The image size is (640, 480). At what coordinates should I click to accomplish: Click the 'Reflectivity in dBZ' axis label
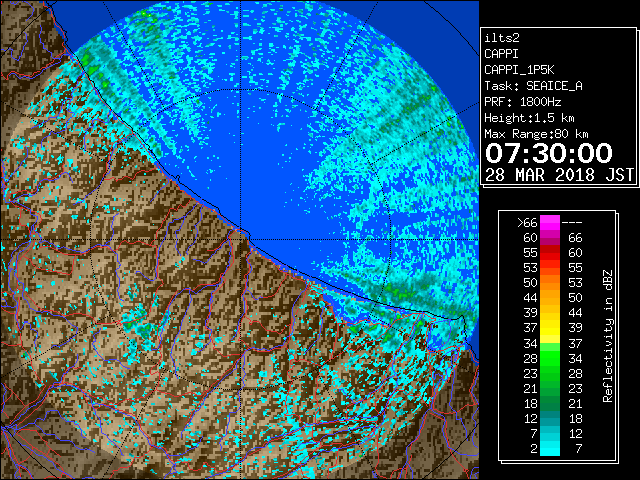point(607,336)
